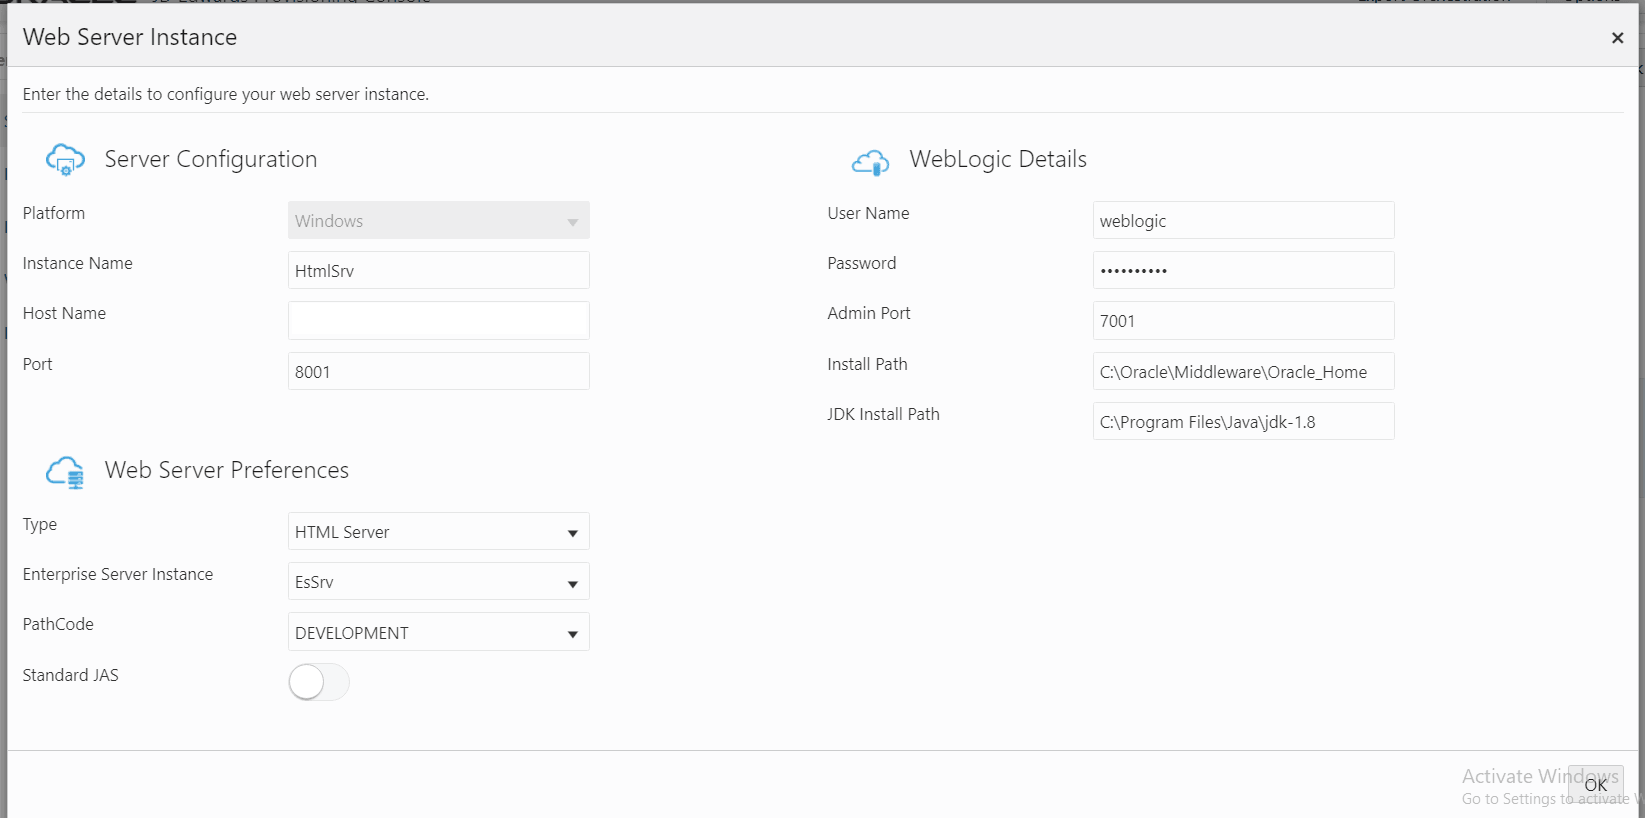Click the Password field
This screenshot has width=1645, height=818.
click(1243, 270)
